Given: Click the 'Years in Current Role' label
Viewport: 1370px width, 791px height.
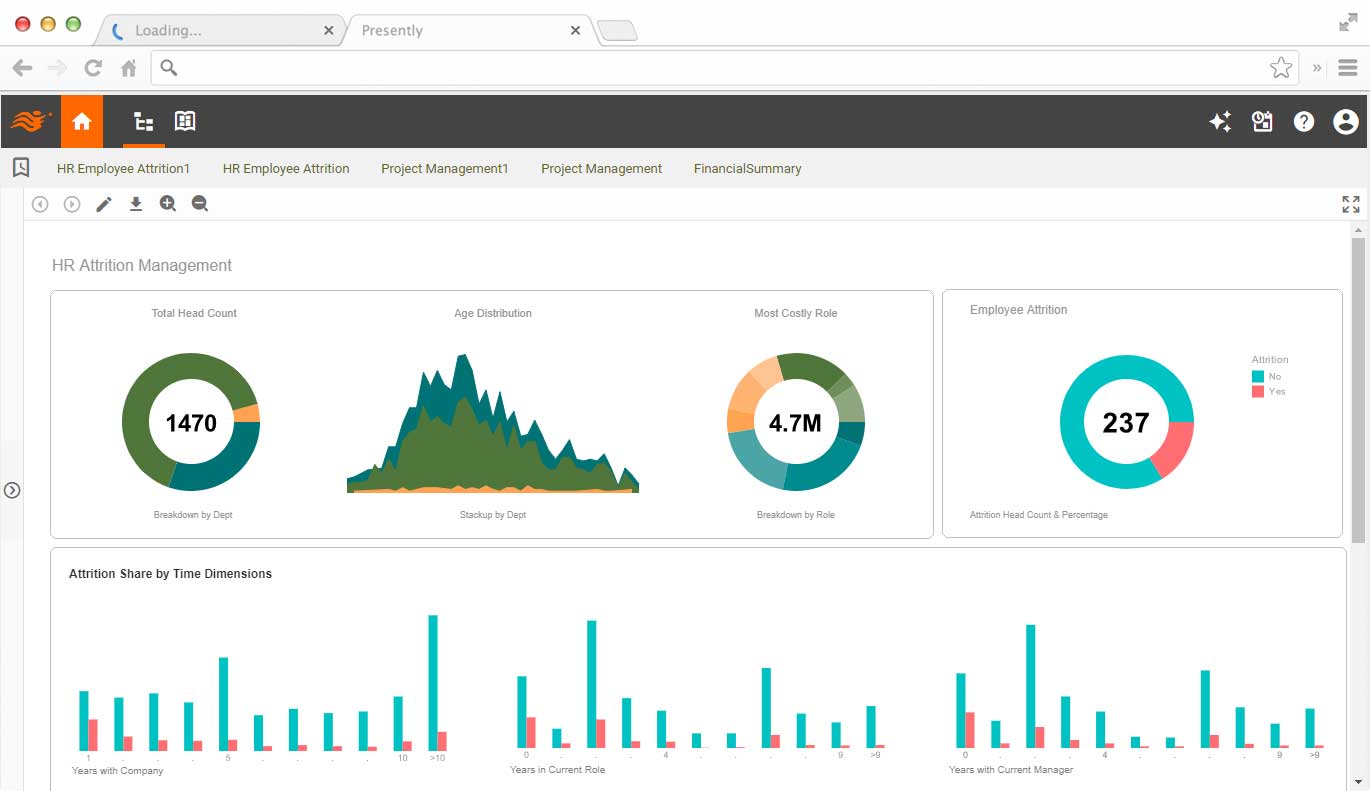Looking at the screenshot, I should pos(557,769).
